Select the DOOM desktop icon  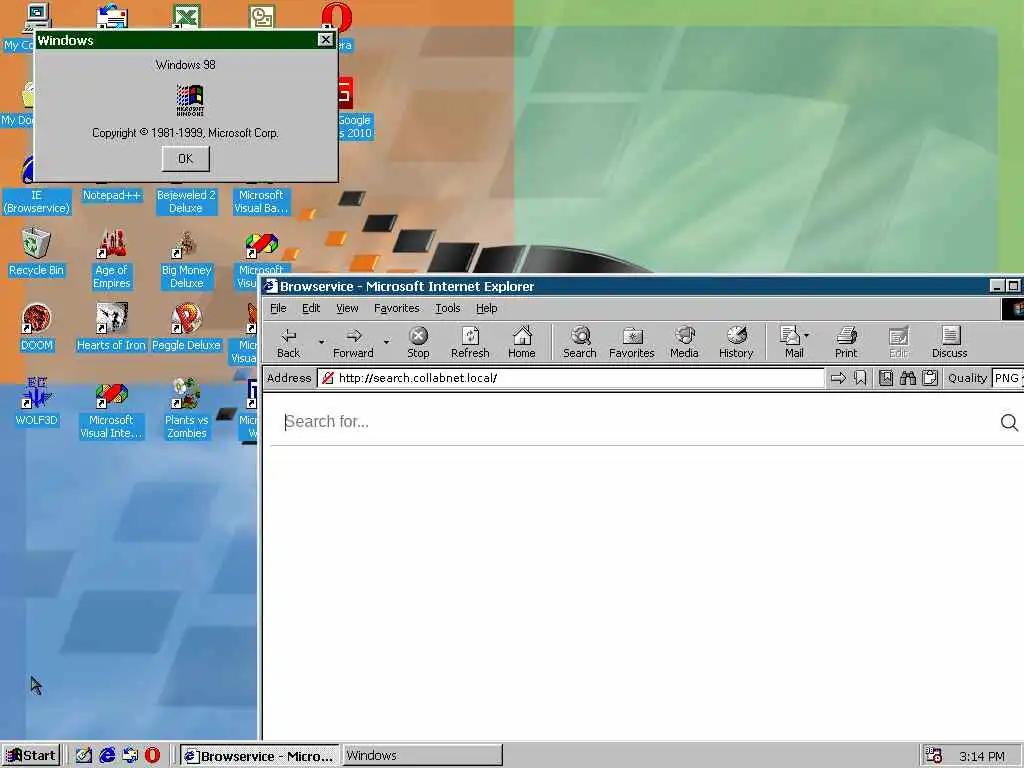pos(37,327)
